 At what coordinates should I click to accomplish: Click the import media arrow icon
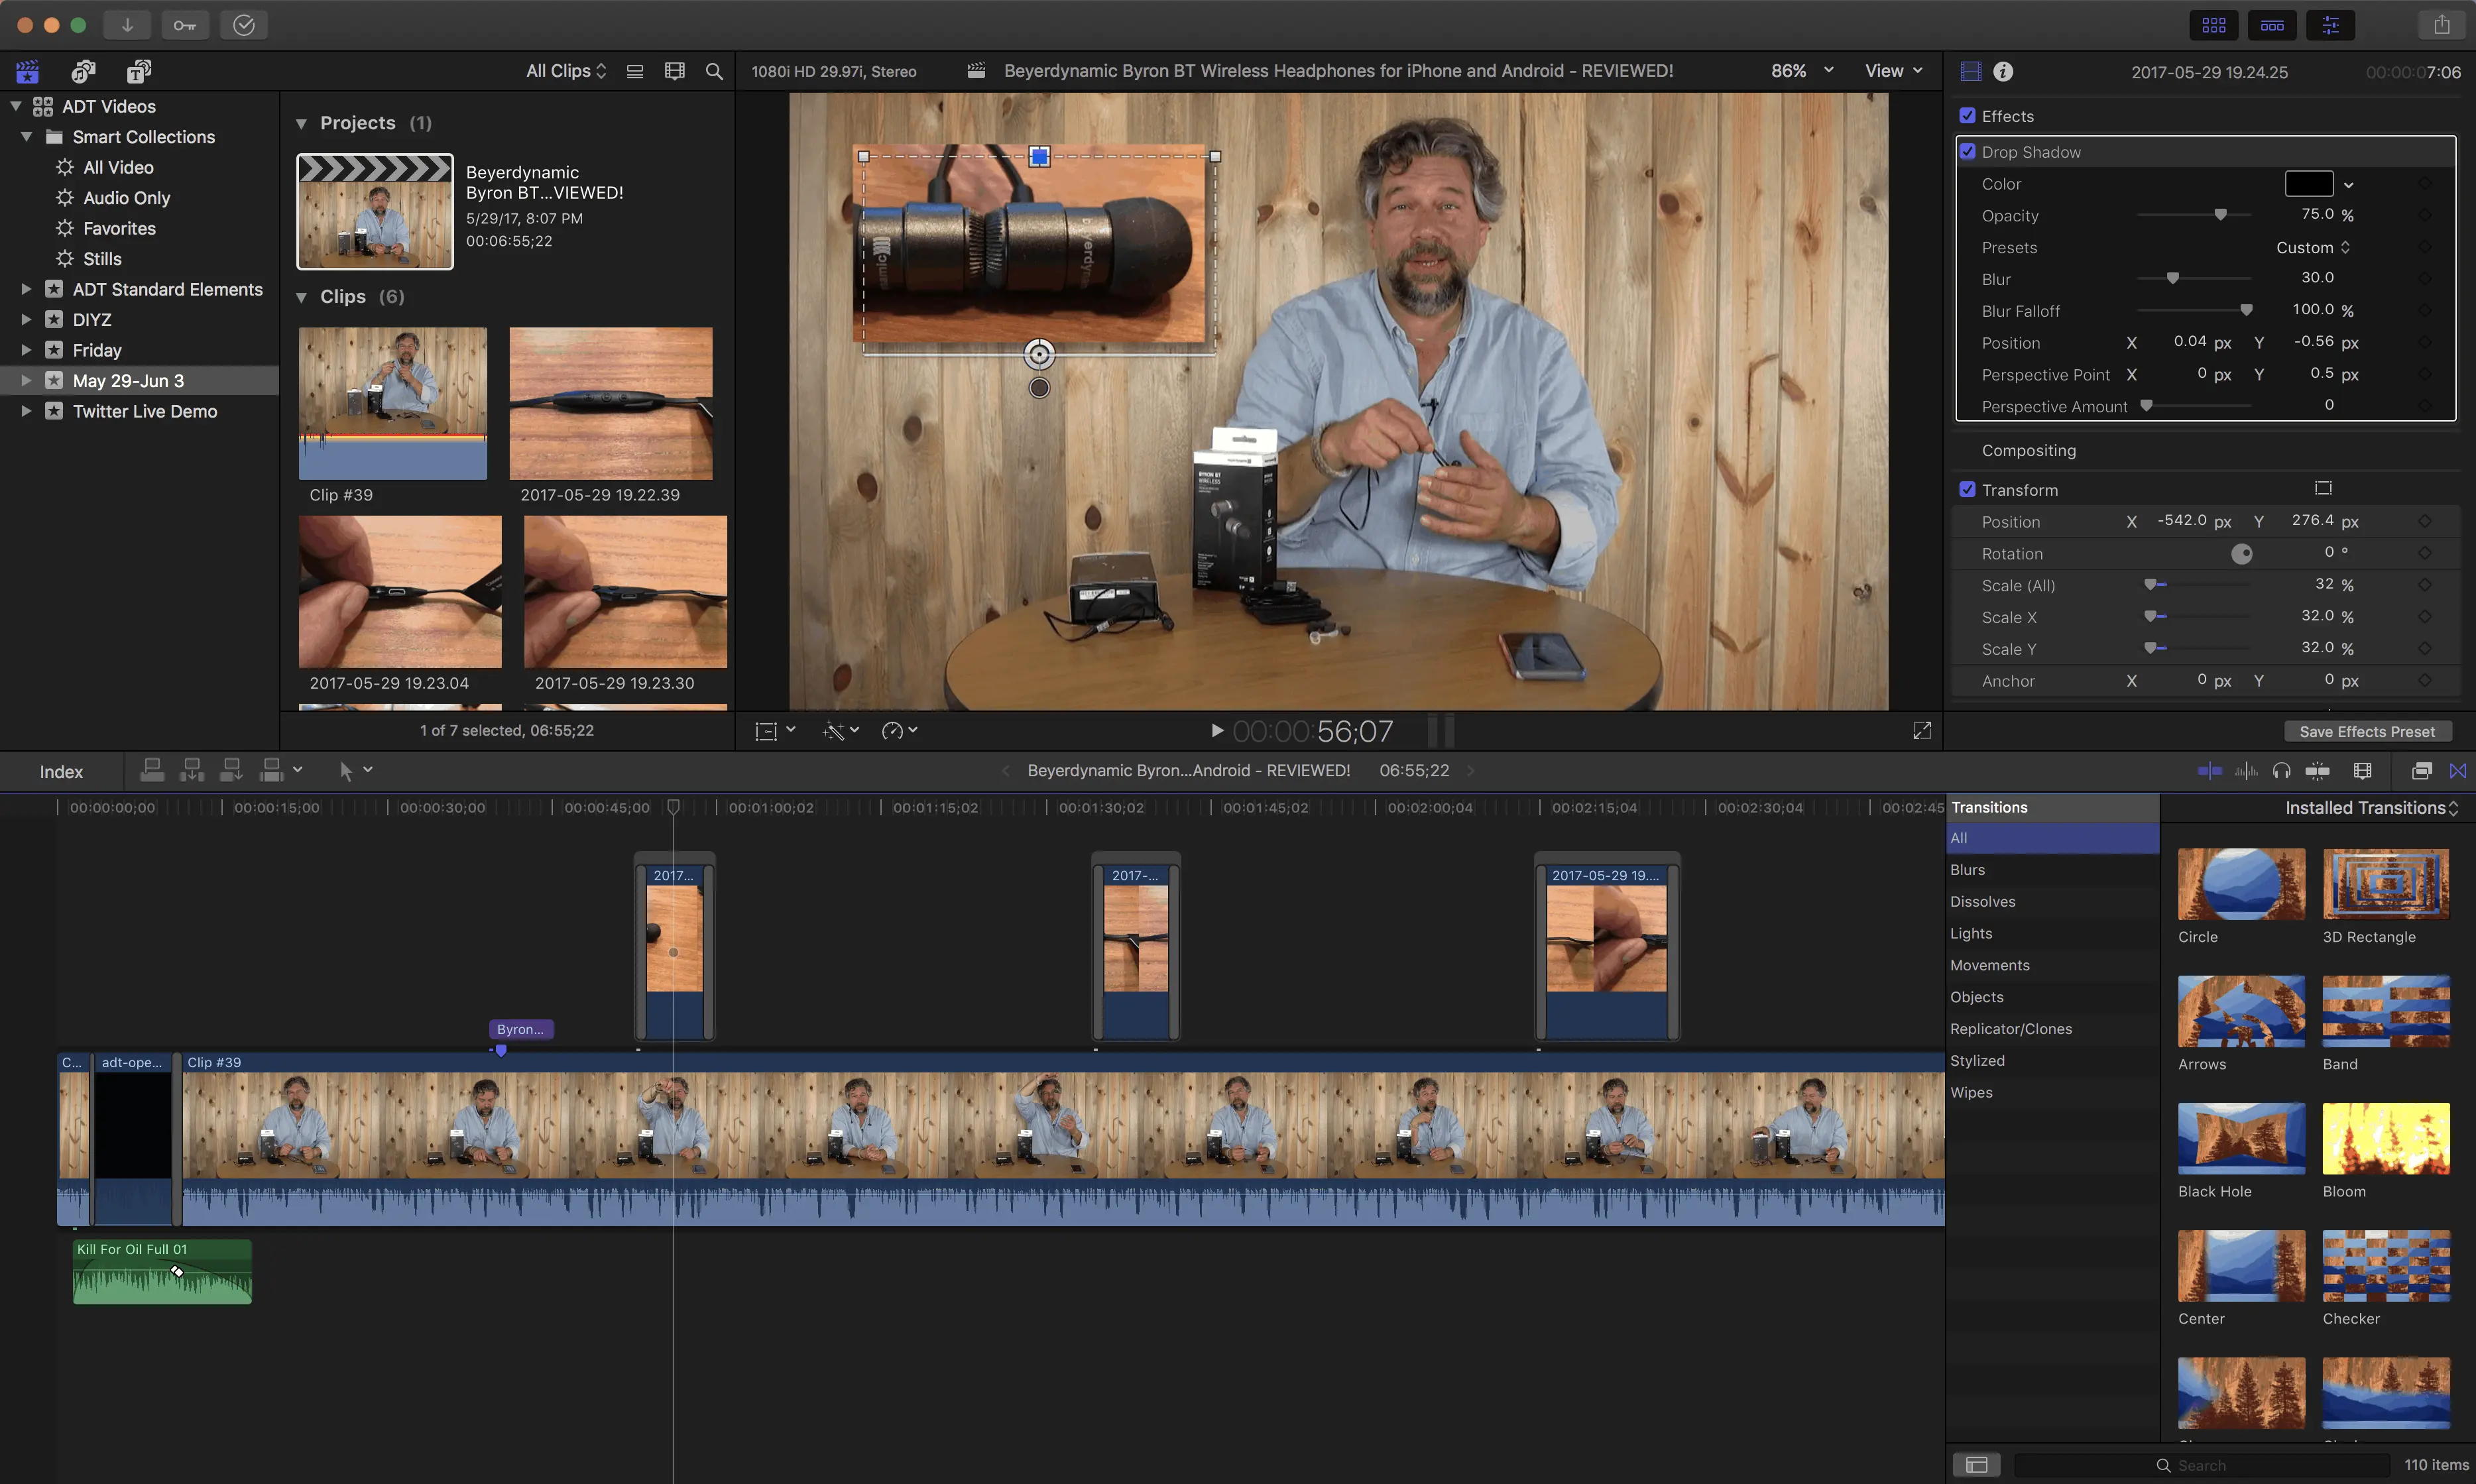[127, 25]
